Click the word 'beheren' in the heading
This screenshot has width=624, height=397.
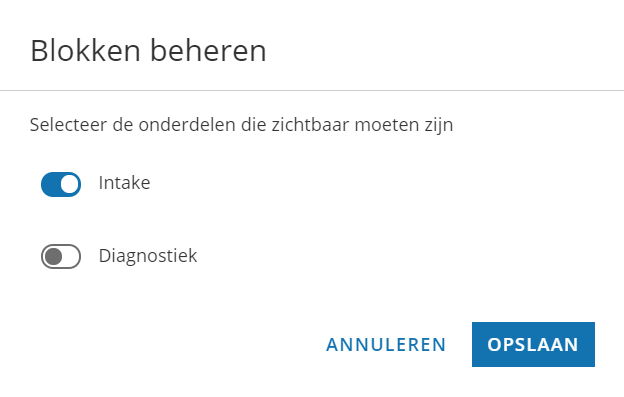[208, 51]
